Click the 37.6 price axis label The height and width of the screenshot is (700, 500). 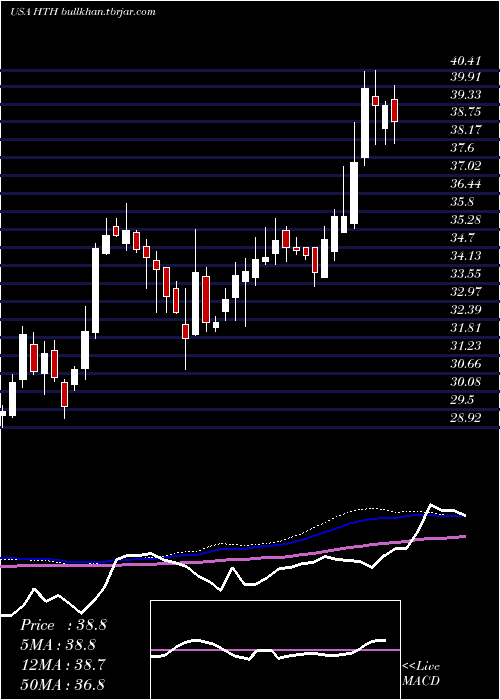[x=462, y=148]
